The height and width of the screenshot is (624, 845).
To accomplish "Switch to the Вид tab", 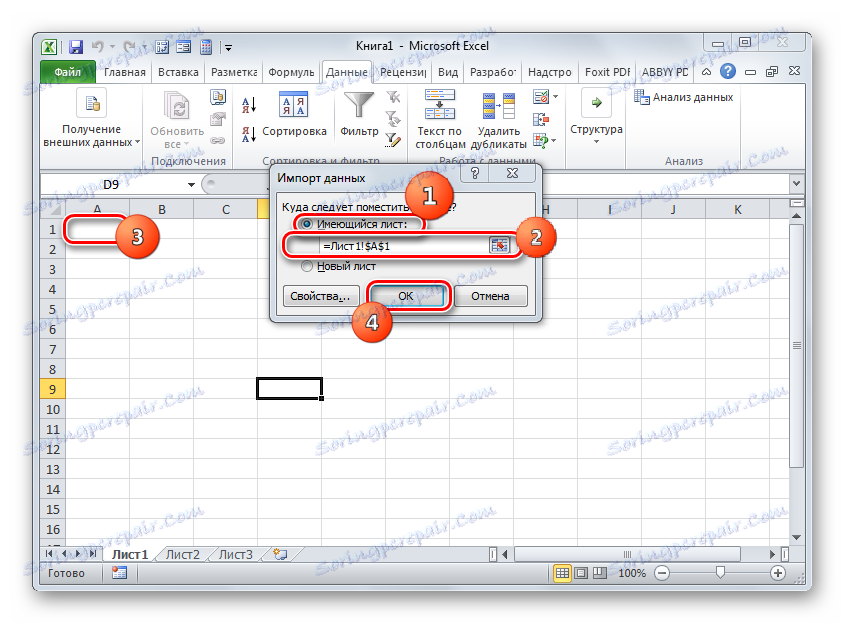I will pos(448,72).
